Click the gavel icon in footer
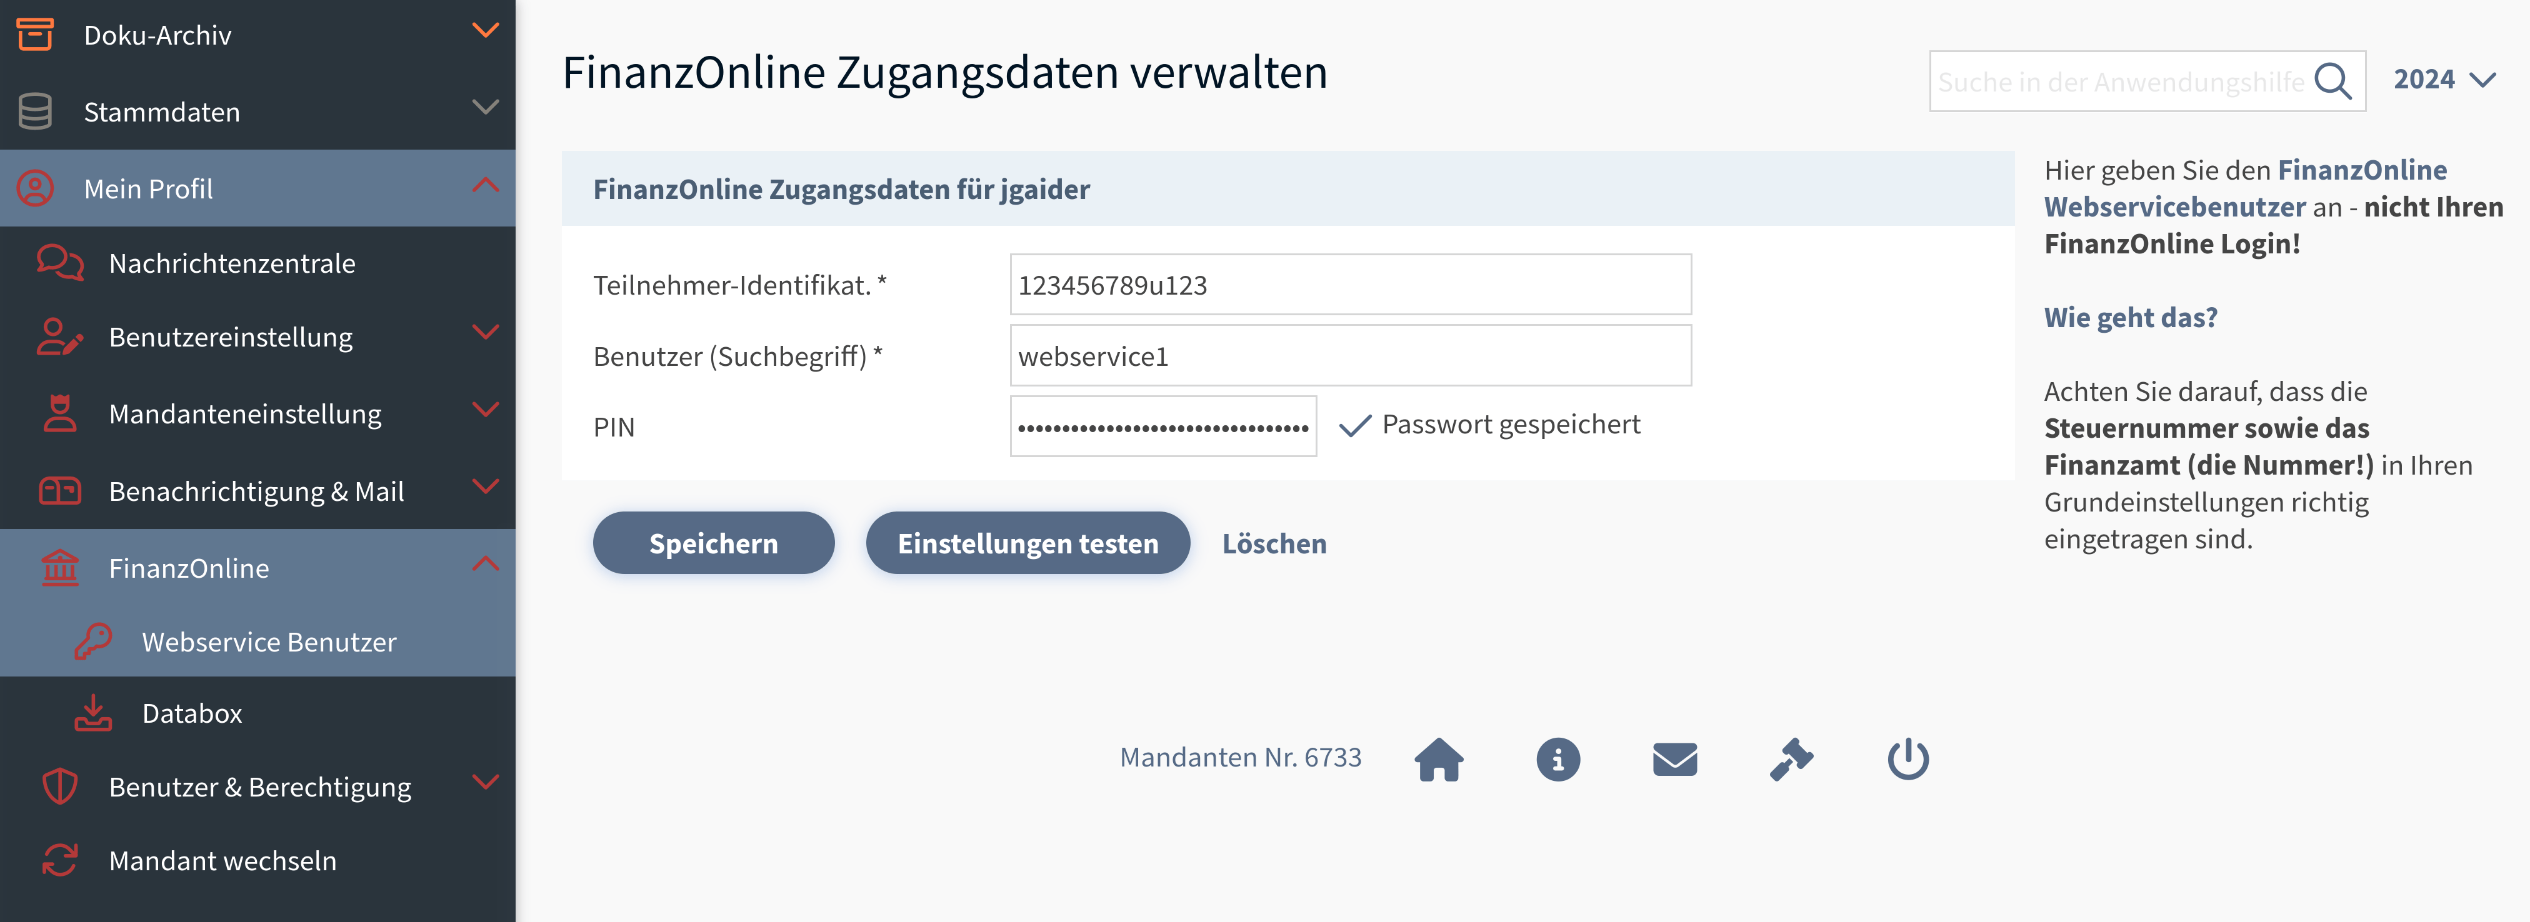 click(1791, 759)
